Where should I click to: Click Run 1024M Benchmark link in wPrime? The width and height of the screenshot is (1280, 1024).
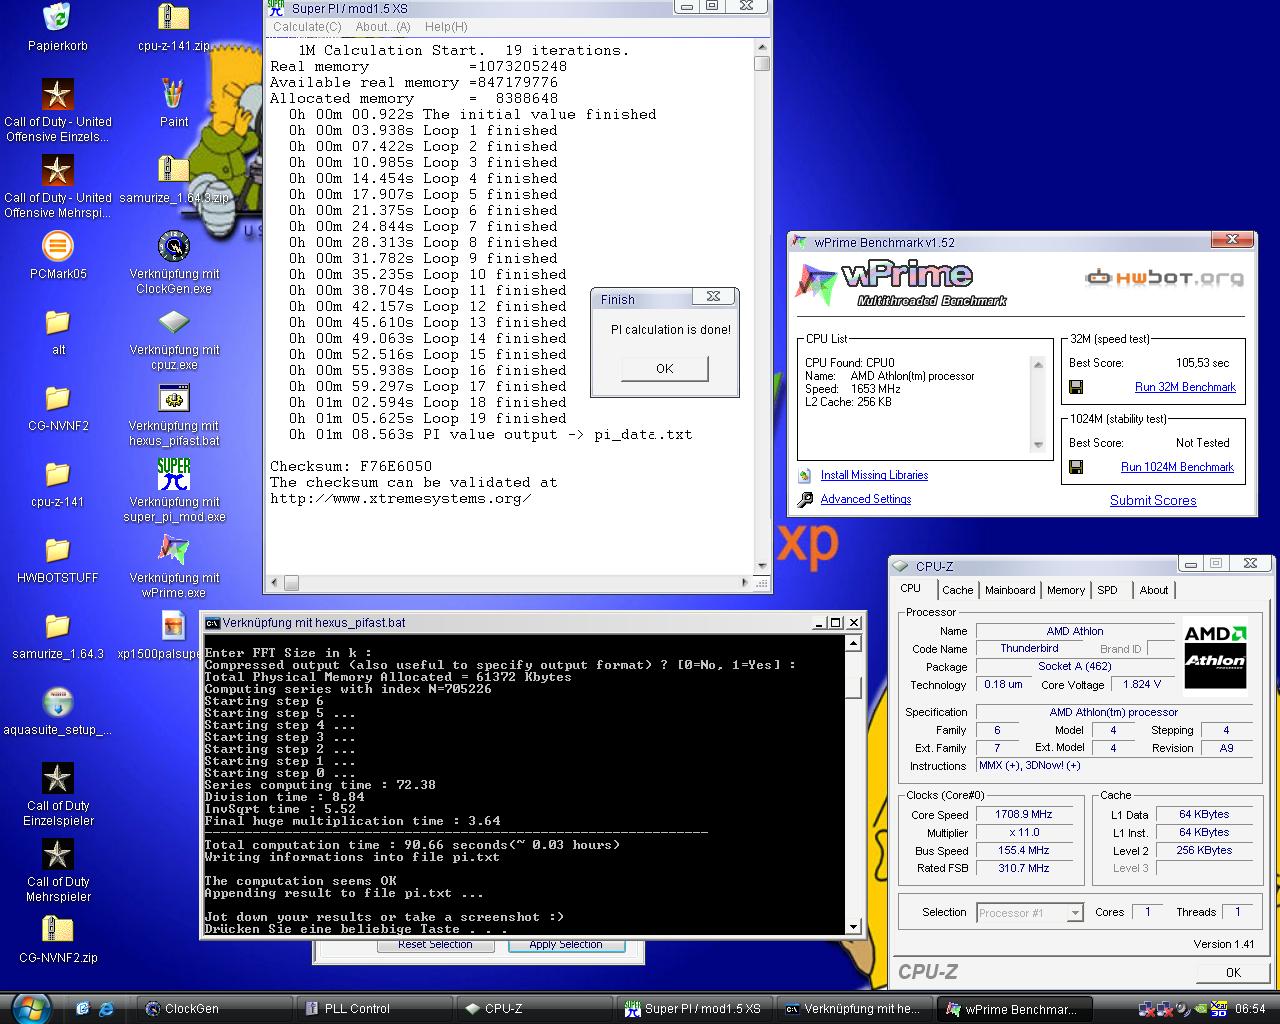pyautogui.click(x=1177, y=467)
